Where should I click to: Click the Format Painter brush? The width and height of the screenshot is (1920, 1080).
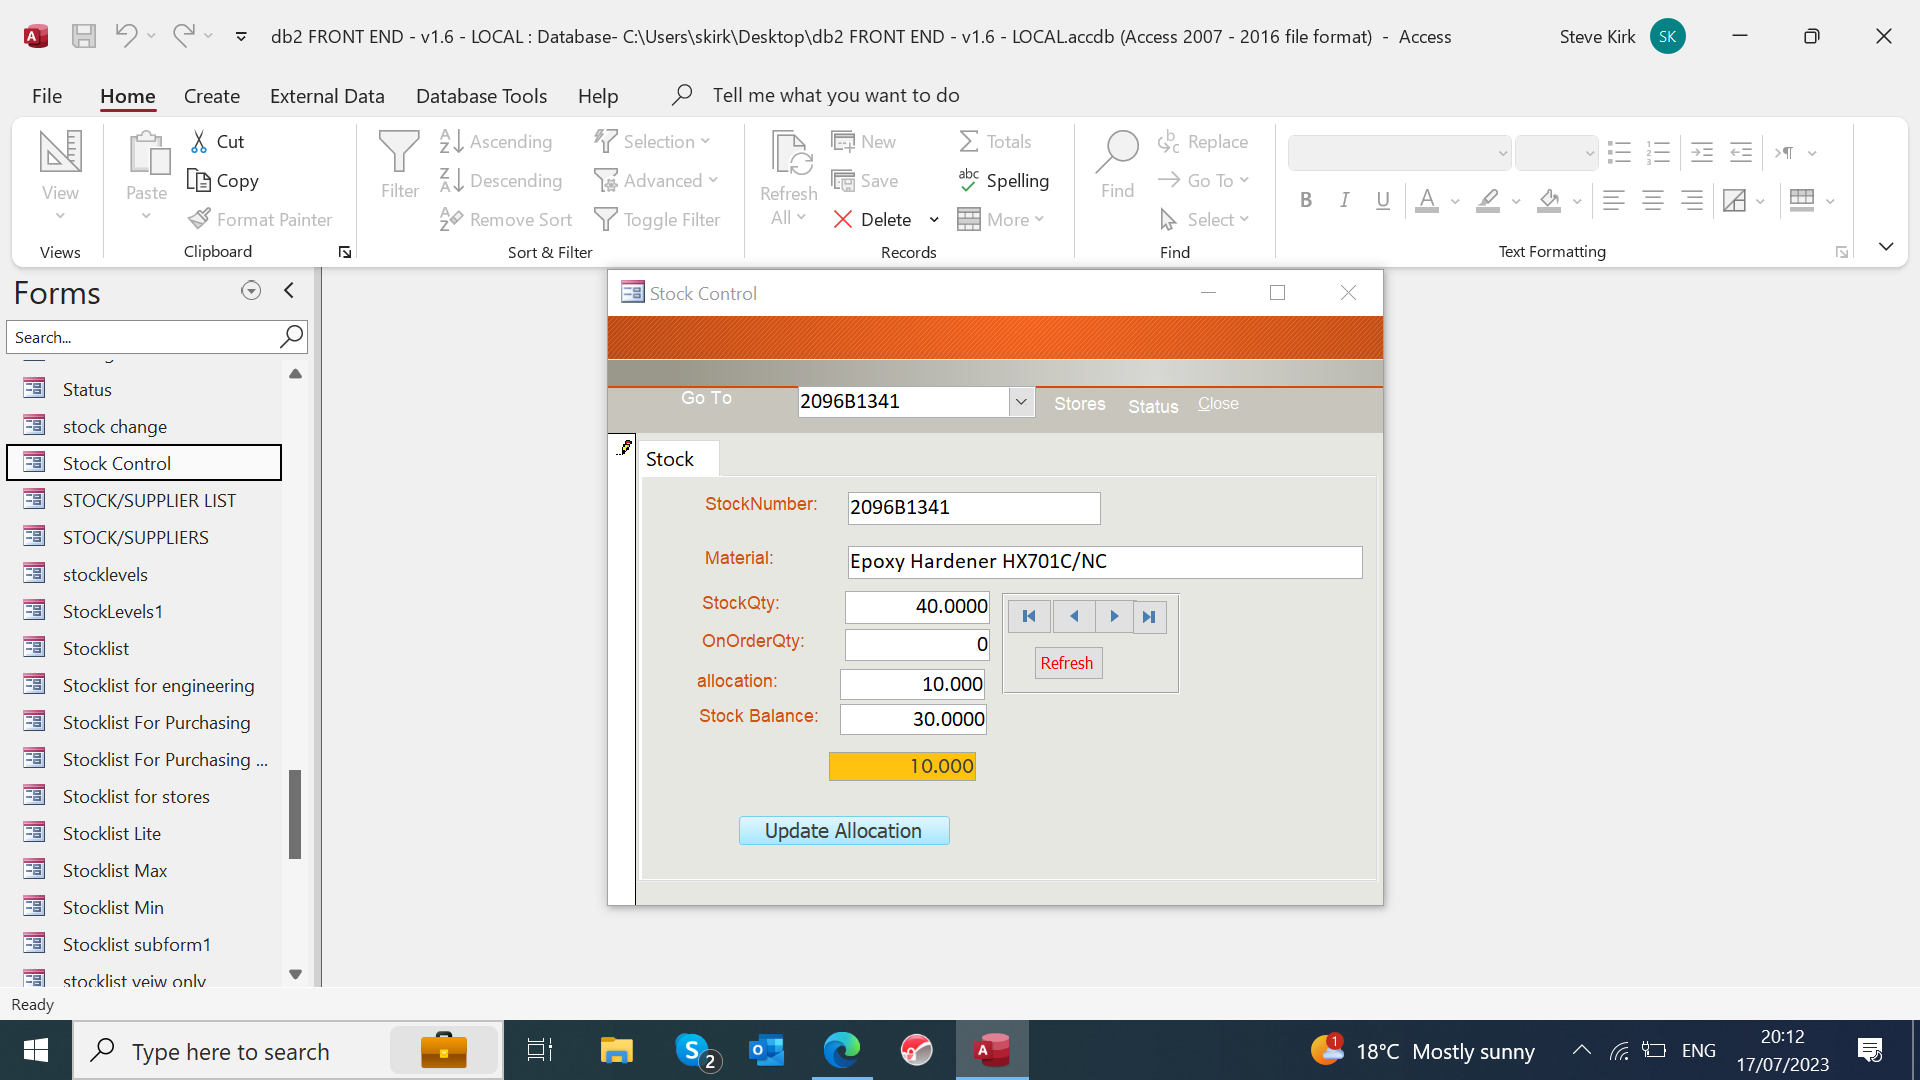click(200, 218)
